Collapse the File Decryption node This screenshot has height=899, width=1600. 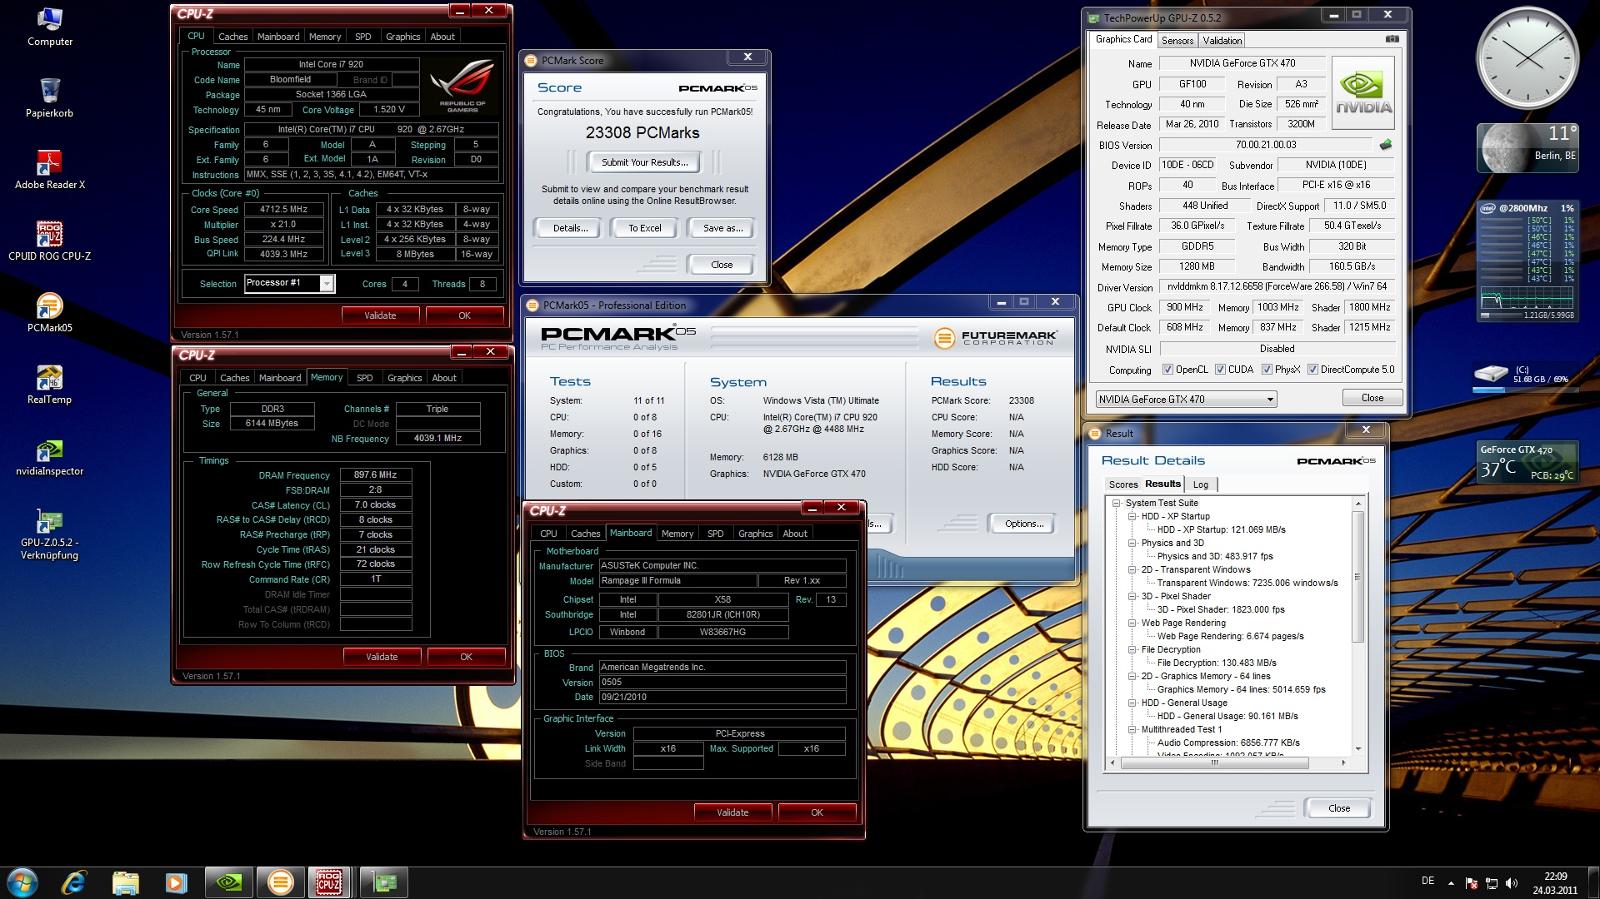[x=1133, y=649]
